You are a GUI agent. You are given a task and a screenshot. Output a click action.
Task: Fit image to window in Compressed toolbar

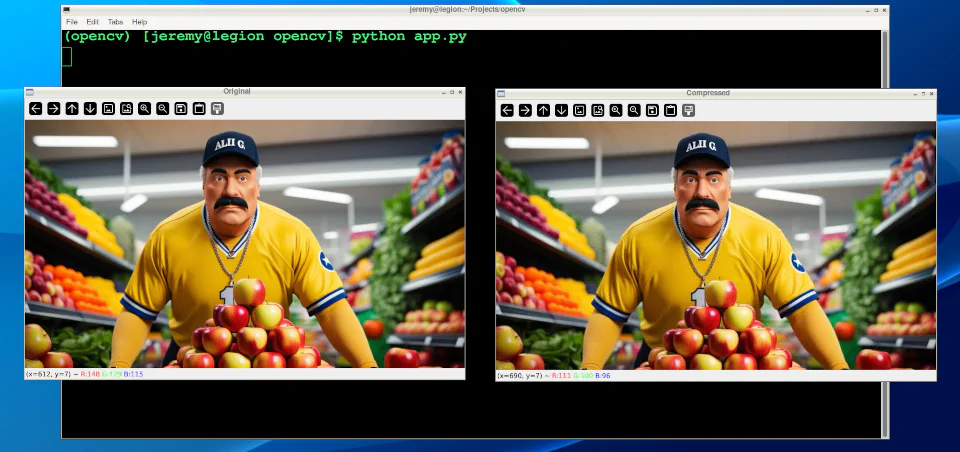pos(598,110)
